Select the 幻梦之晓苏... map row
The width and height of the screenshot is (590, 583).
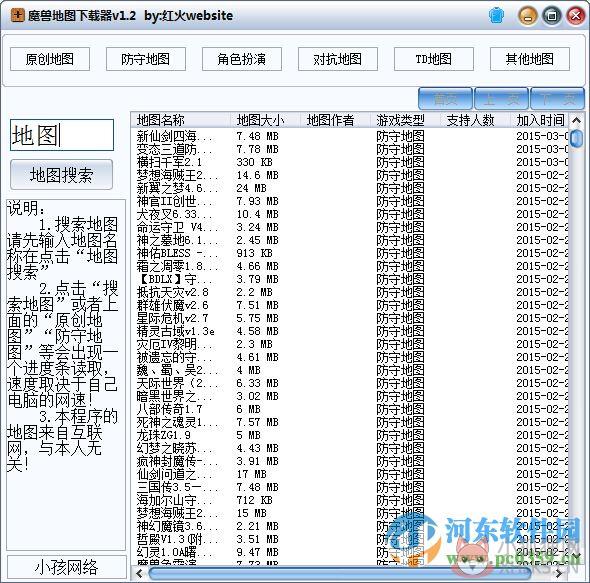(x=350, y=448)
